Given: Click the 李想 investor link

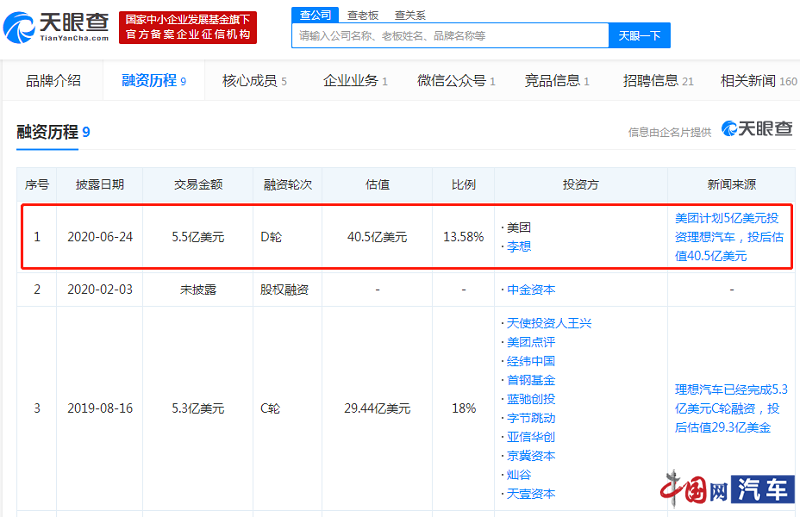Looking at the screenshot, I should [x=519, y=247].
